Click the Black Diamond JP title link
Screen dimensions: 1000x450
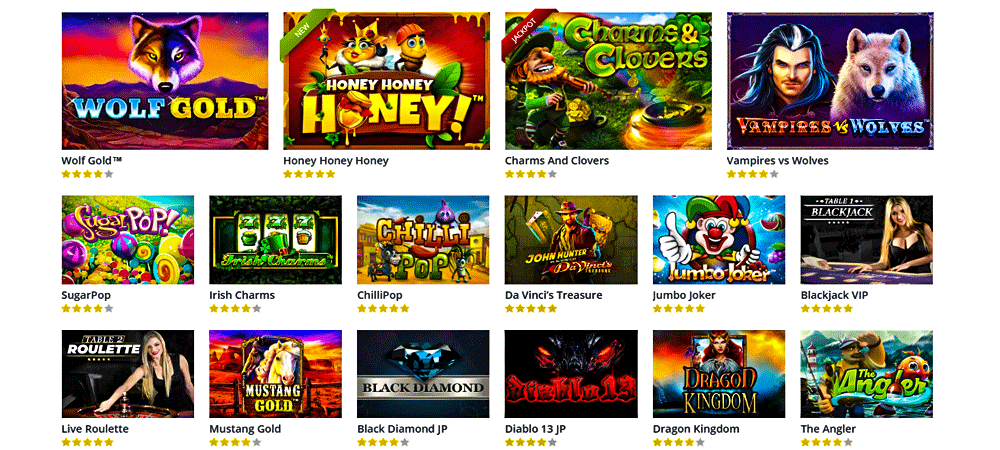point(402,429)
